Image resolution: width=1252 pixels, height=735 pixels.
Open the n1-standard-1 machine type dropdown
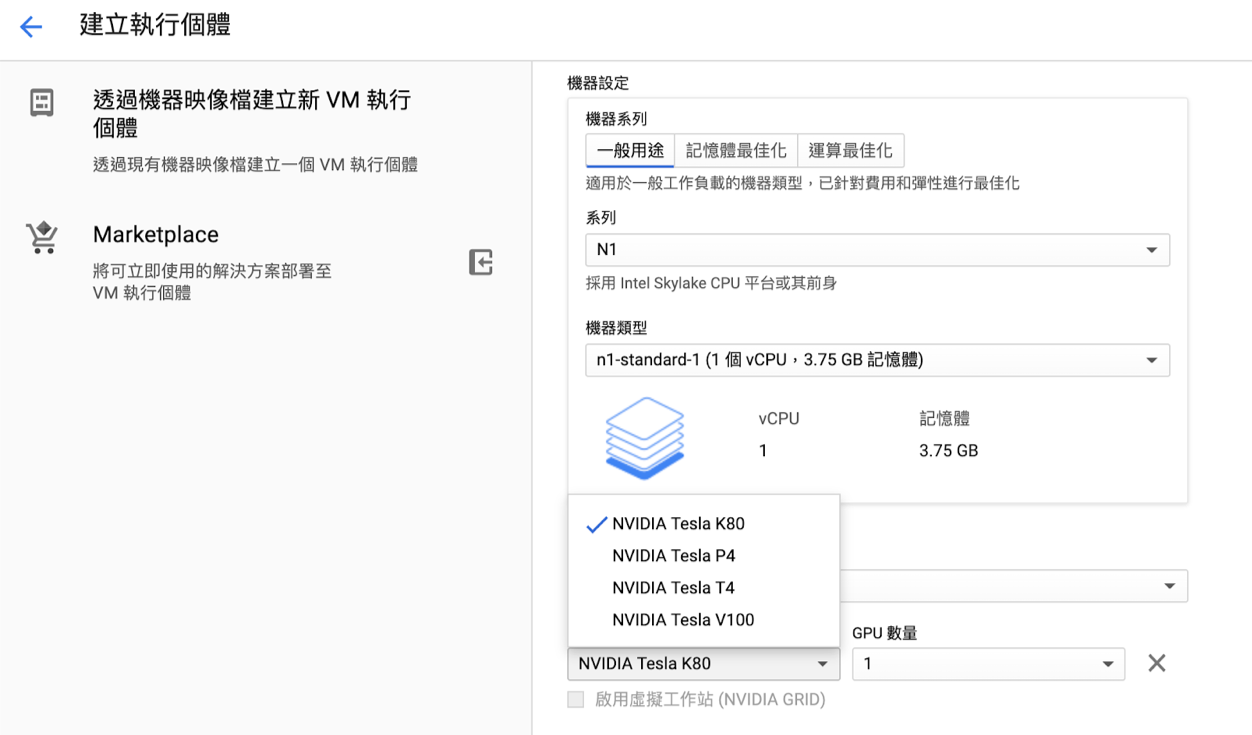tap(877, 360)
